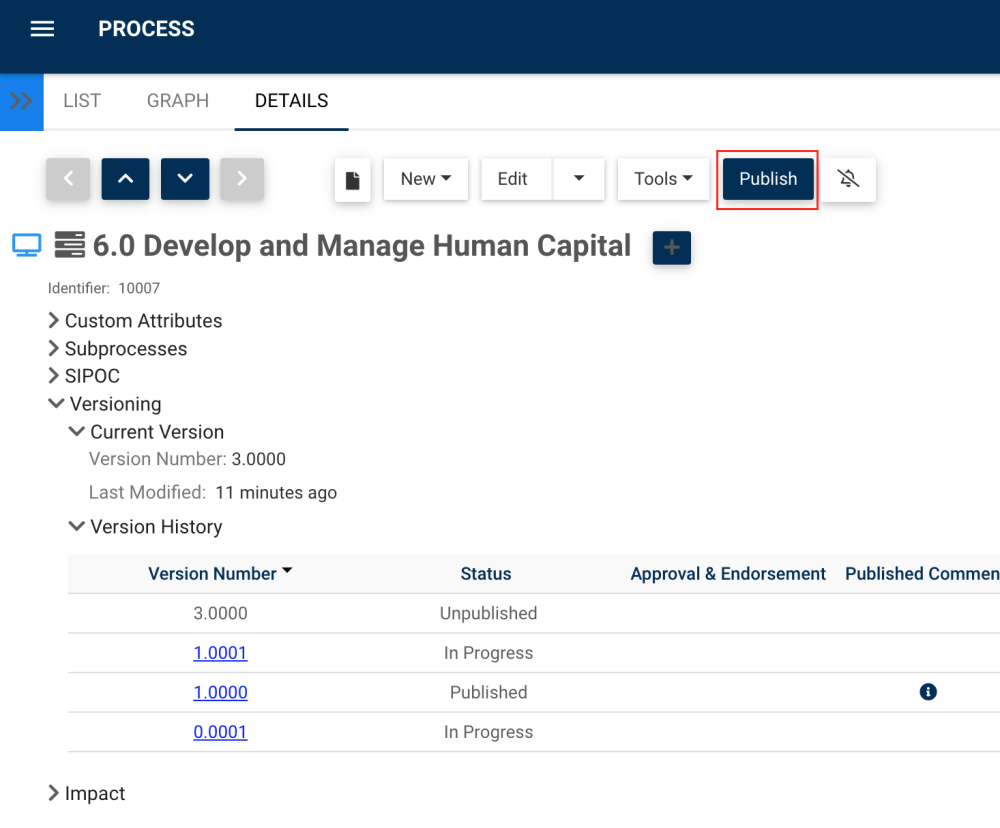Toggle the notification bell-off icon

[x=849, y=179]
